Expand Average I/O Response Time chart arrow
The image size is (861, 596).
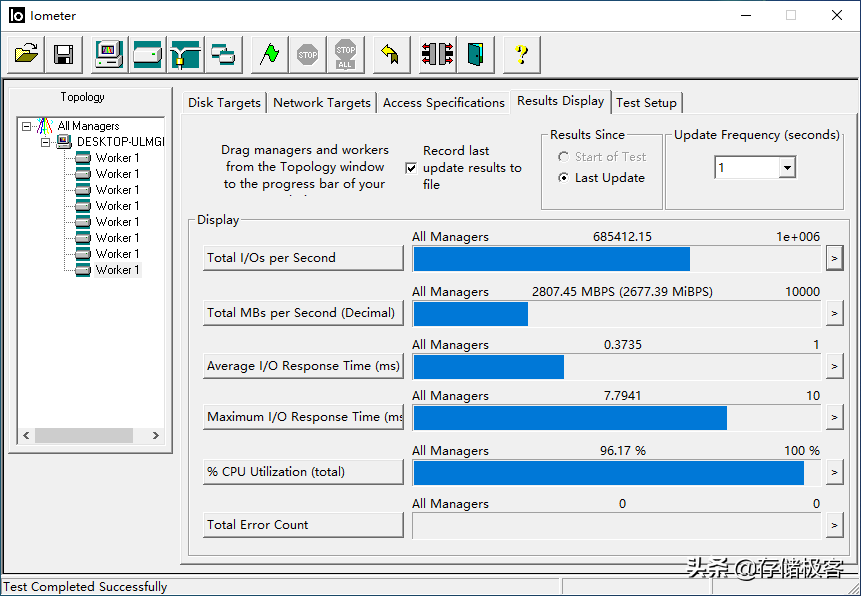point(835,366)
